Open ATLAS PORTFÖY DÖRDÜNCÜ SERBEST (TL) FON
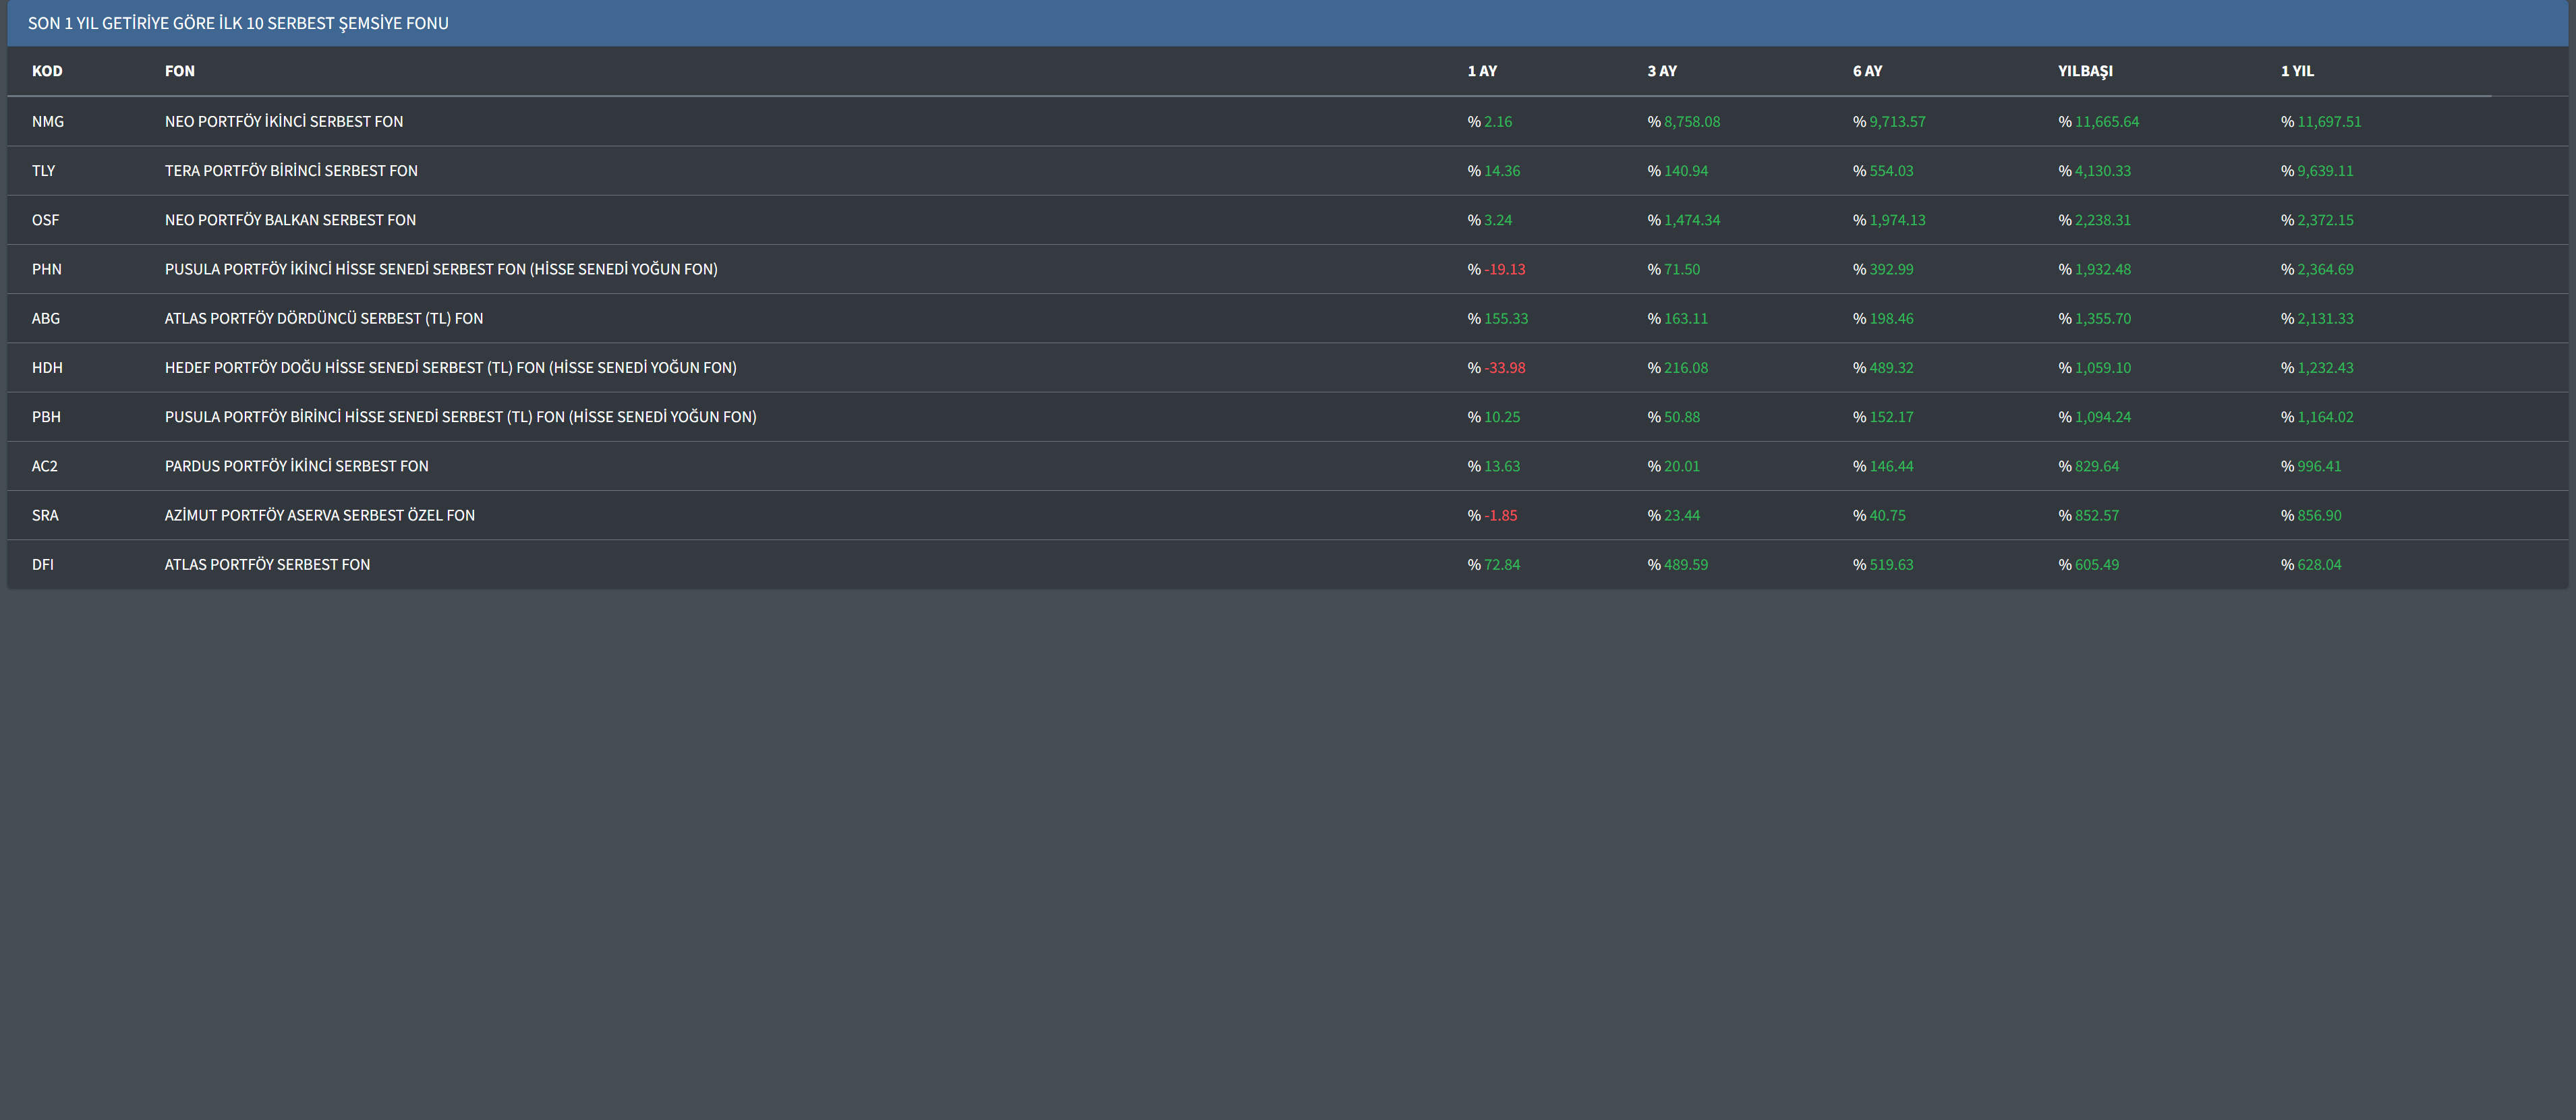2576x1120 pixels. click(324, 319)
